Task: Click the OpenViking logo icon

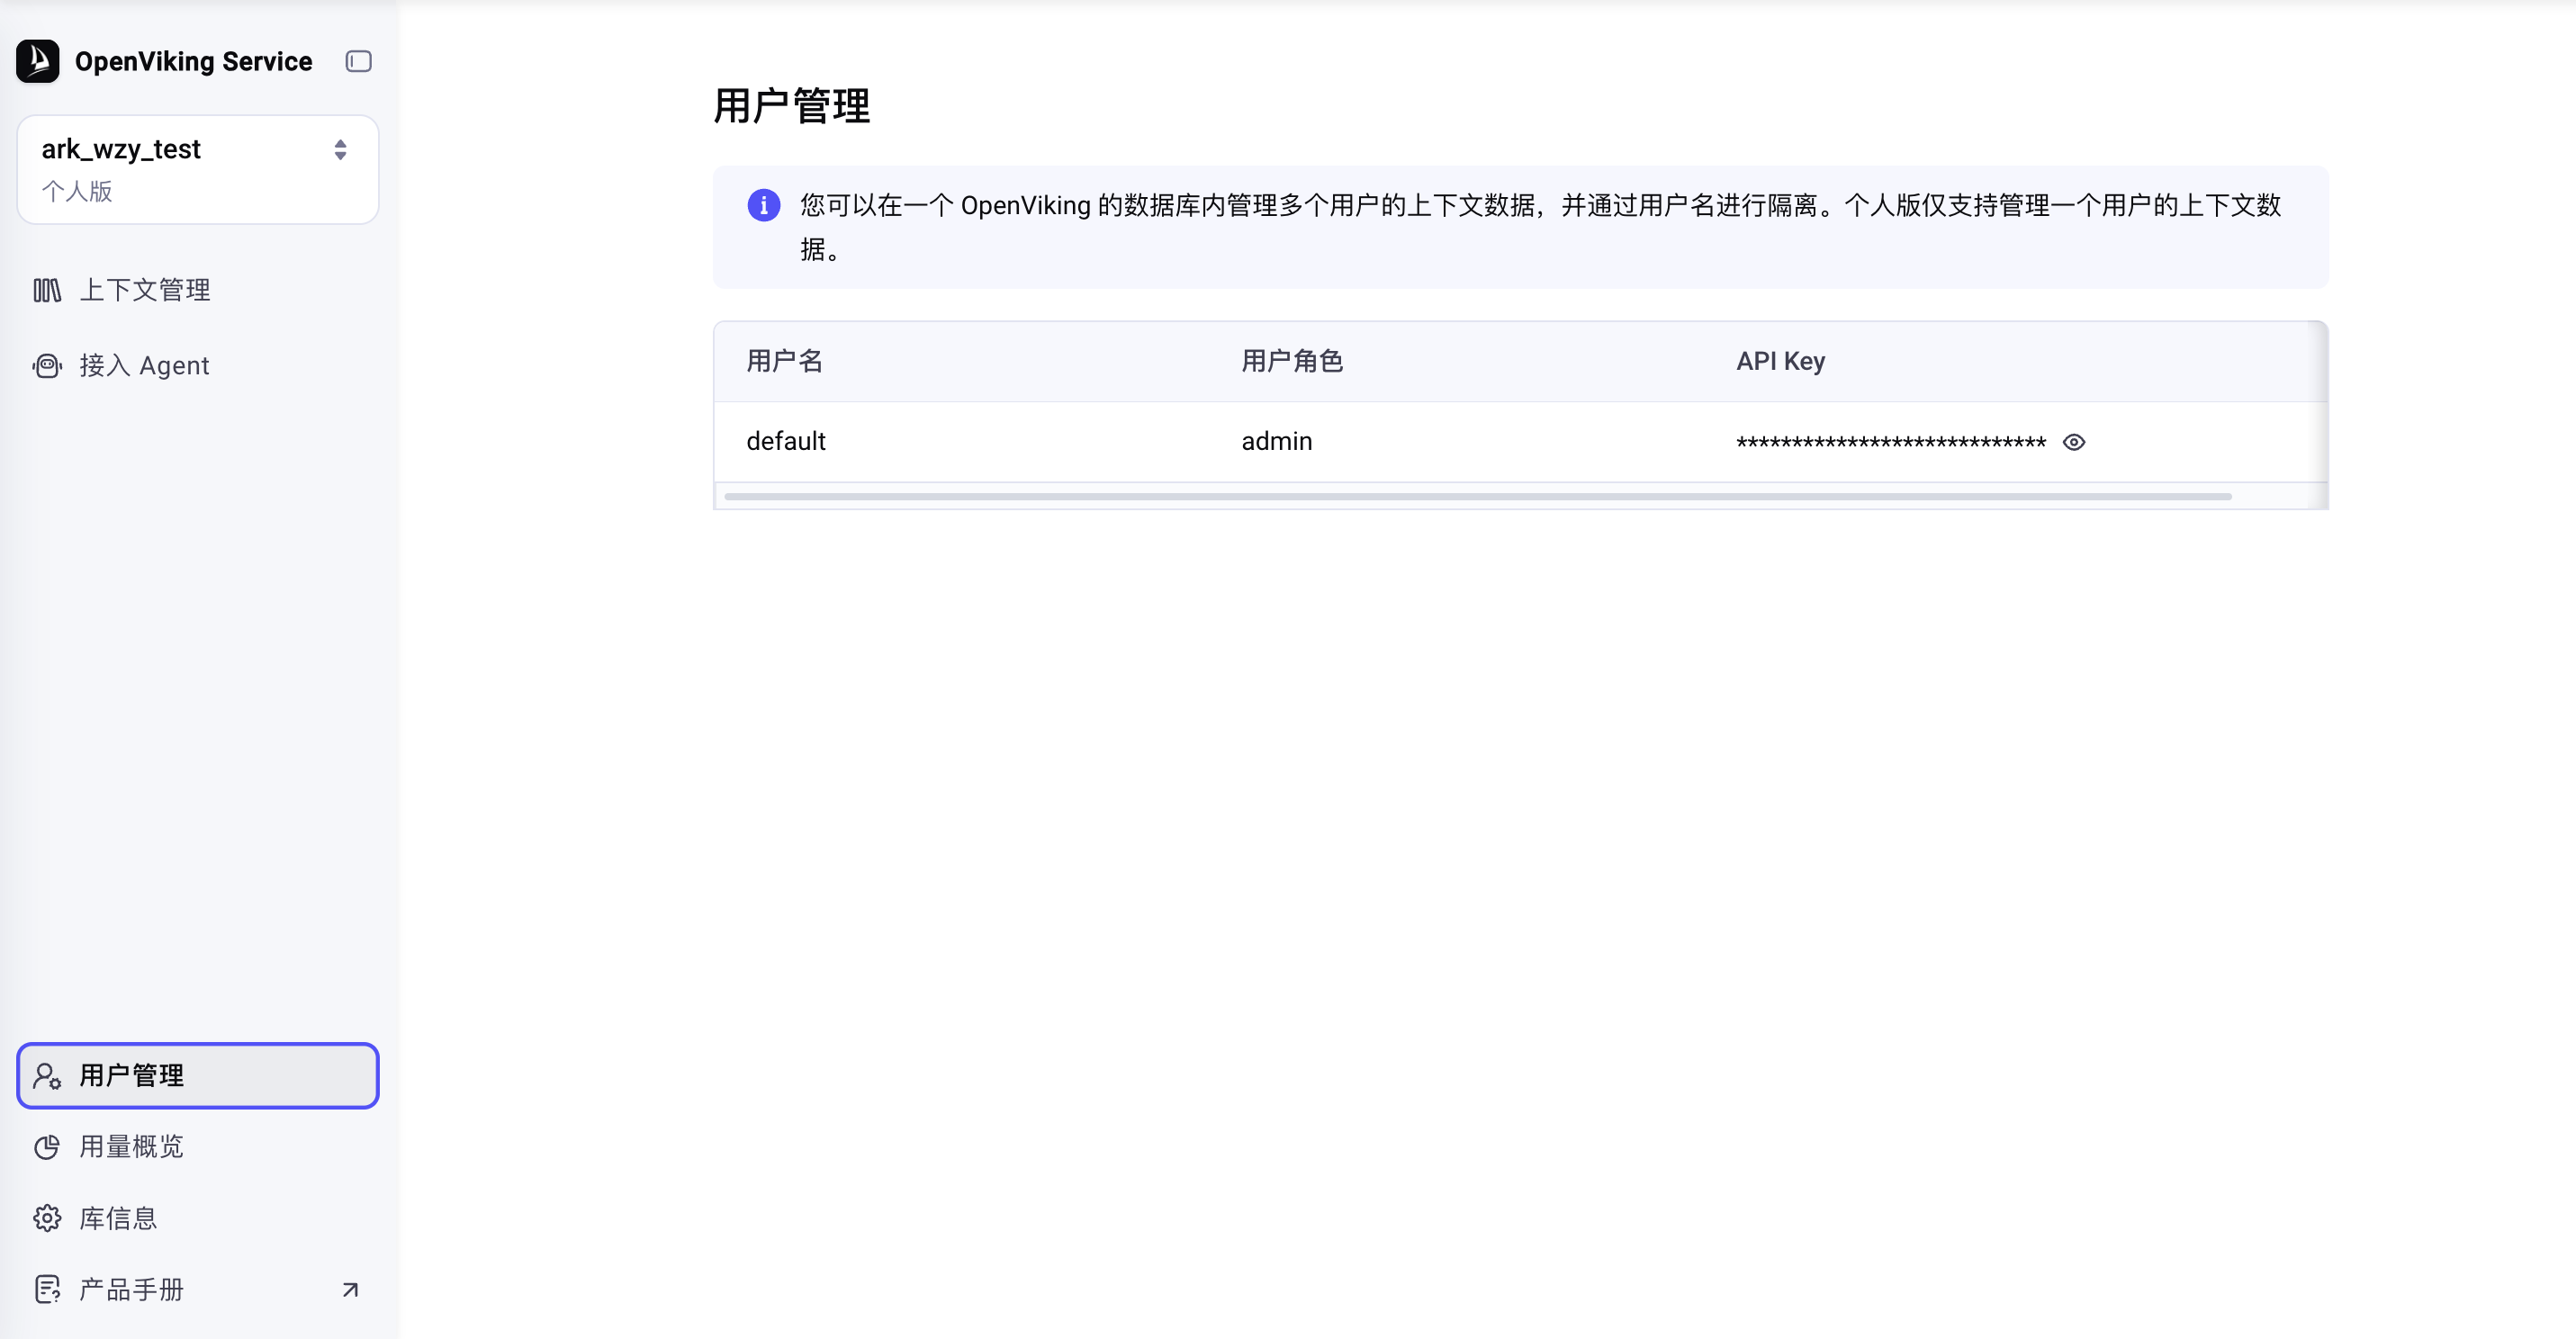Action: point(38,61)
